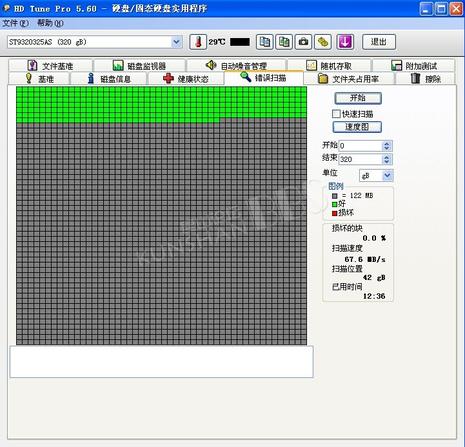Click inside the 结束 input field
465x447 pixels.
click(x=360, y=159)
